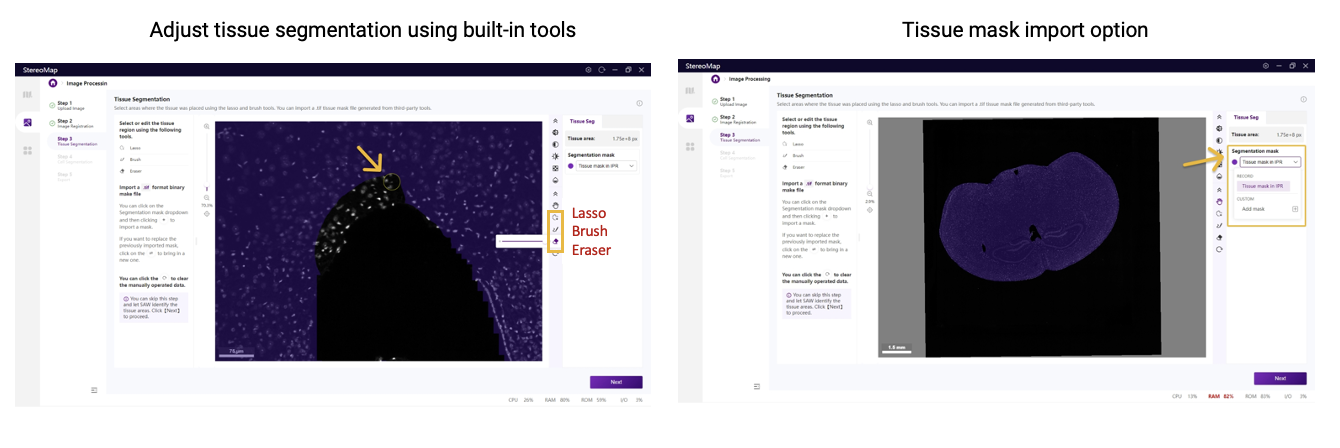Click the add mask plus icon

(x=1295, y=209)
